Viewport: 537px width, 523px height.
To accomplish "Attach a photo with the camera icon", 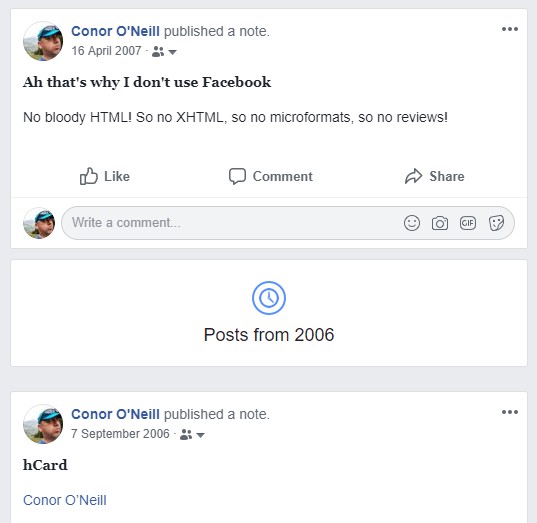I will [440, 223].
